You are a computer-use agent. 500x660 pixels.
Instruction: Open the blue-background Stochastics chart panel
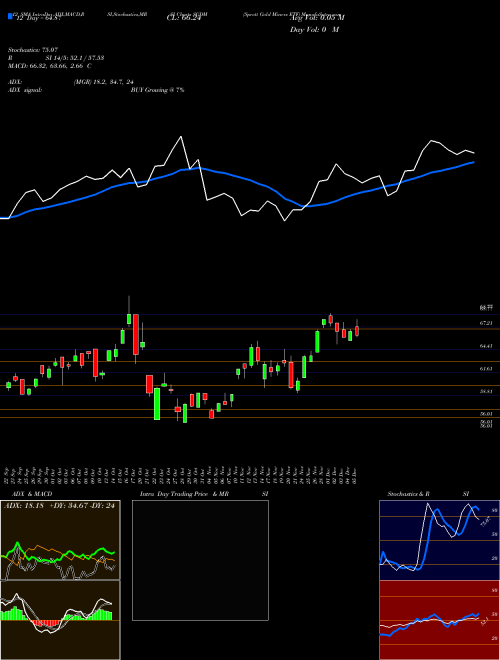click(439, 540)
